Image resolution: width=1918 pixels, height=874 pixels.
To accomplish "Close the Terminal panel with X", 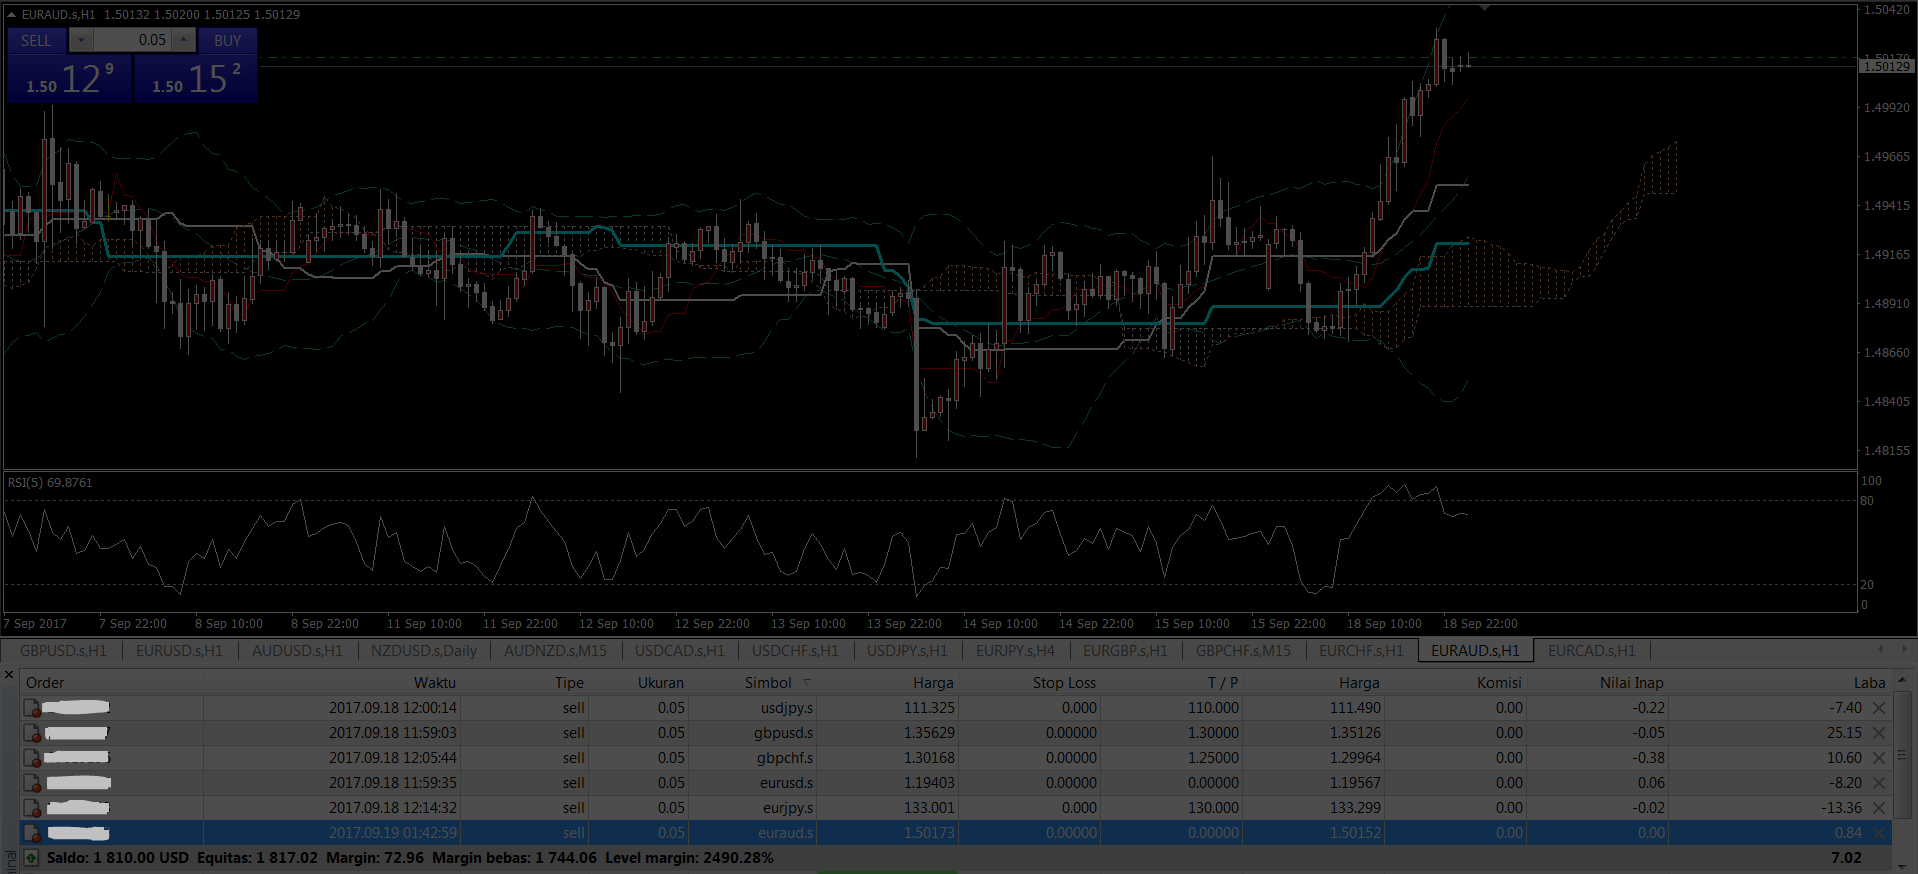I will [x=9, y=676].
